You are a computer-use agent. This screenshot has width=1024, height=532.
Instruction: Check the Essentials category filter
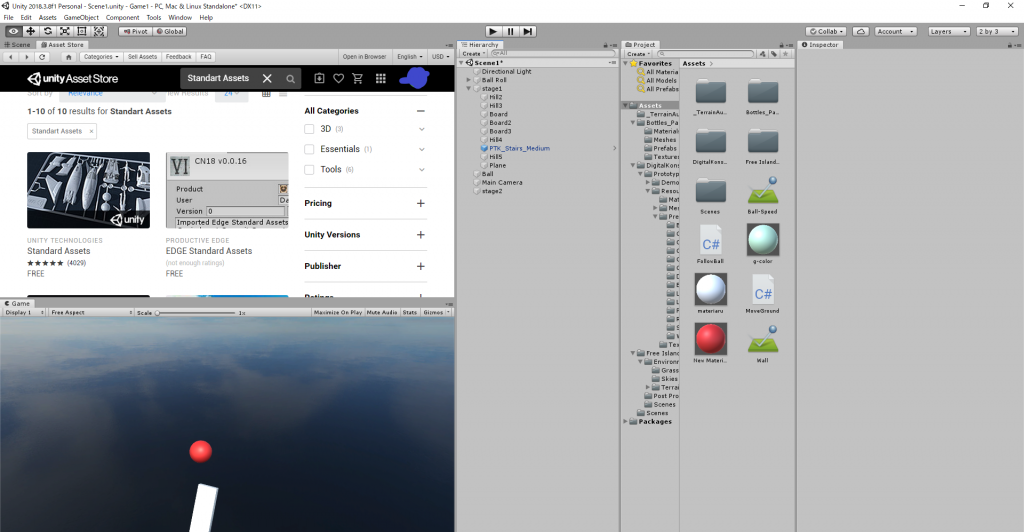[x=310, y=149]
